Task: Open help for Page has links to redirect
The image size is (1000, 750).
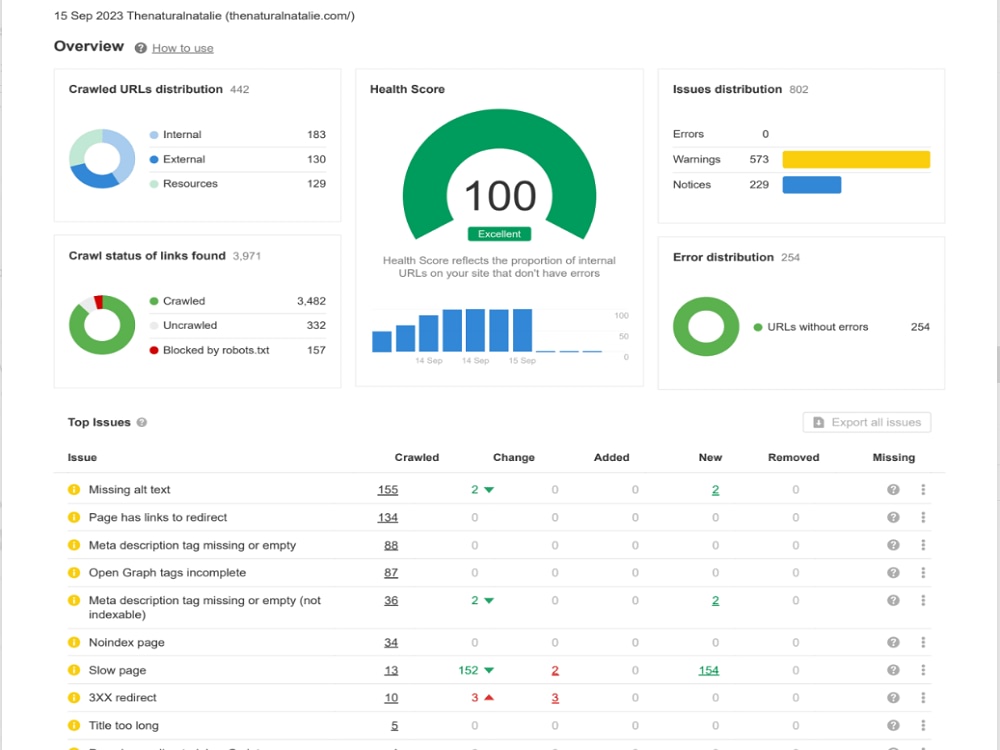Action: (893, 517)
